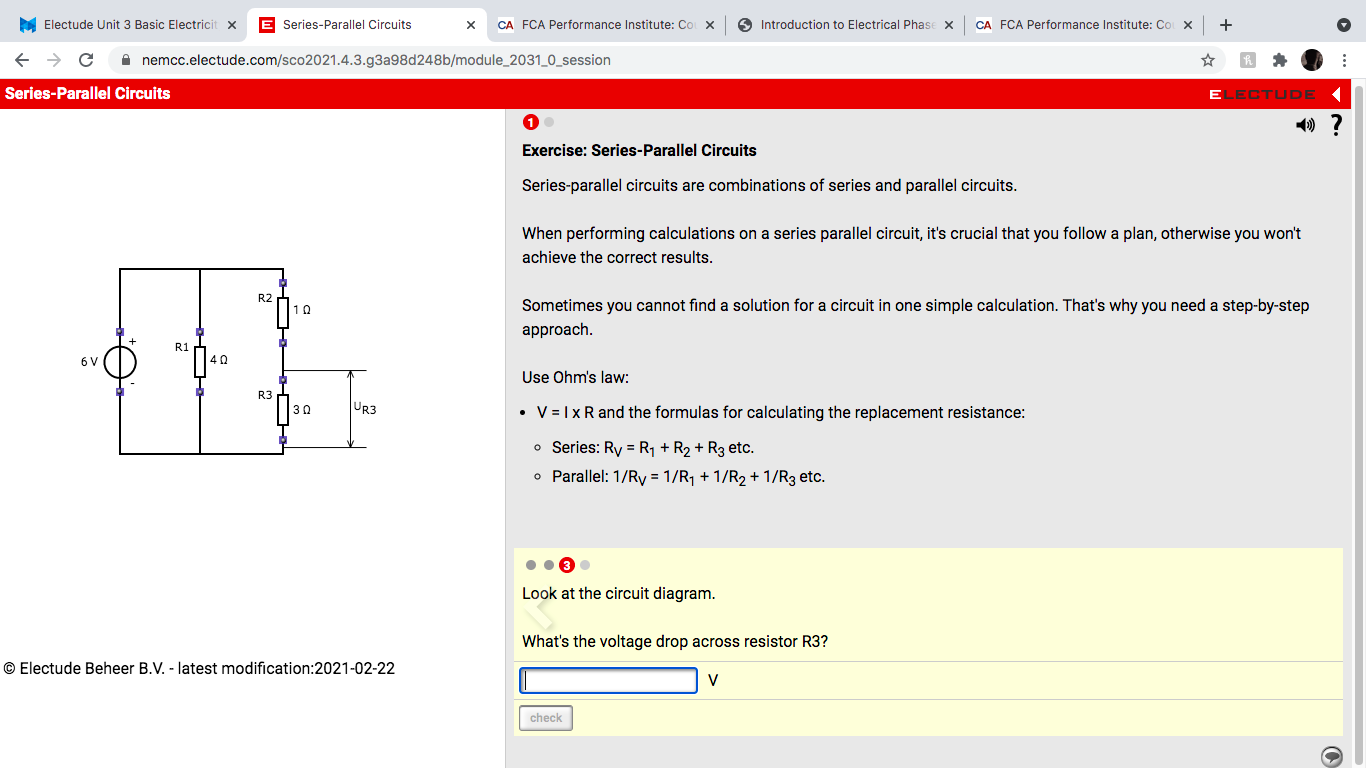Toggle audio with the speaker icon
This screenshot has width=1366, height=768.
[x=1305, y=125]
